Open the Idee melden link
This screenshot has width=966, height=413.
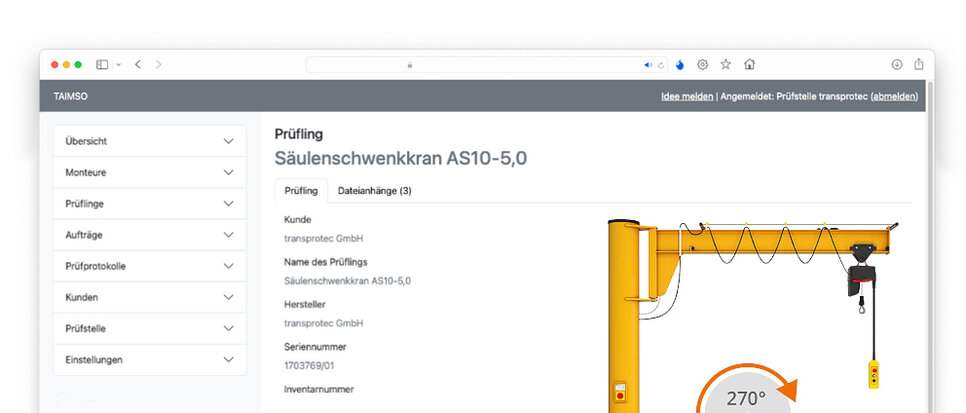tap(687, 96)
